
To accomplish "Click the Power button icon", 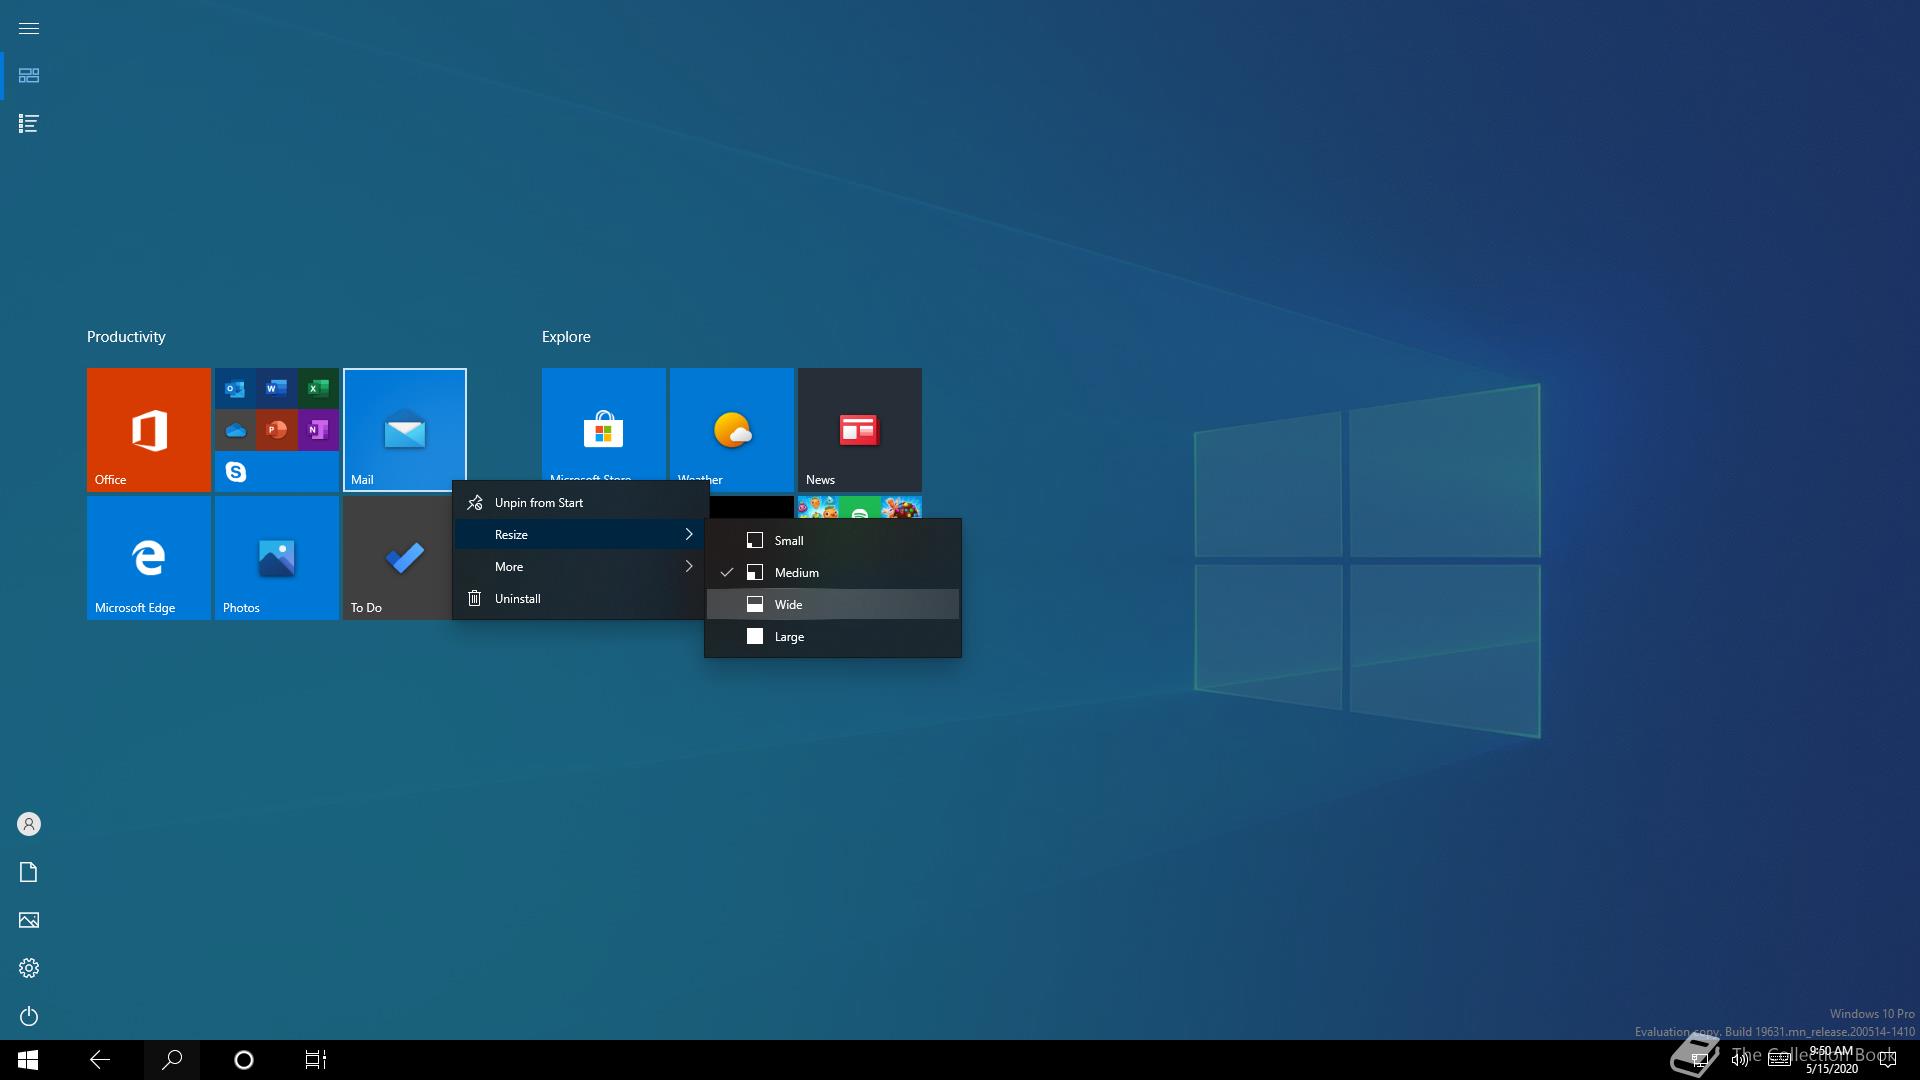I will click(29, 1016).
